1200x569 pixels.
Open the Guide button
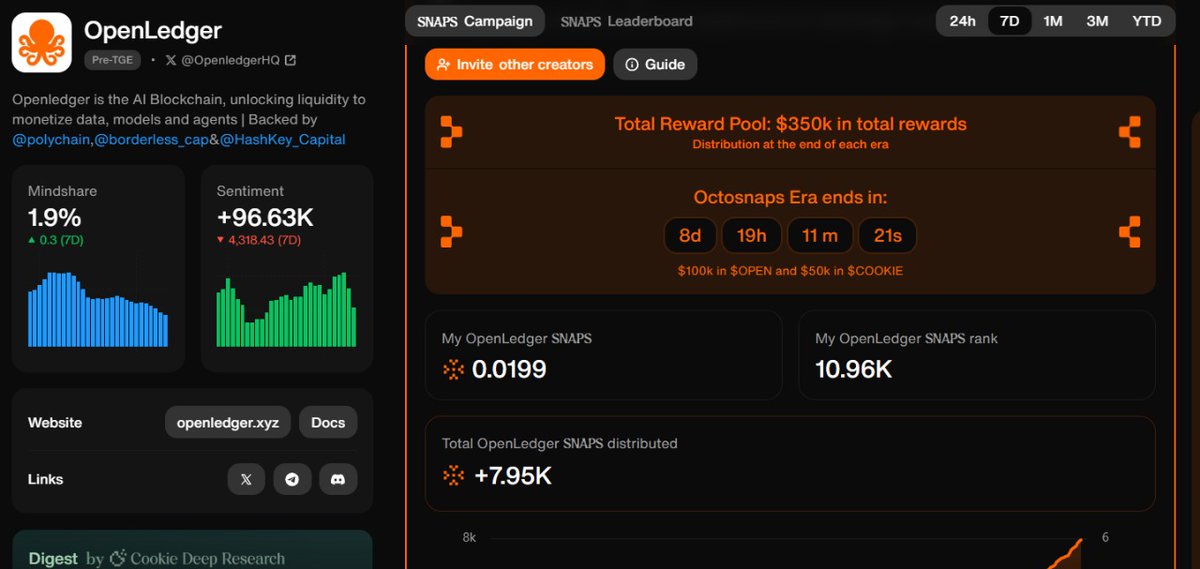coord(655,64)
